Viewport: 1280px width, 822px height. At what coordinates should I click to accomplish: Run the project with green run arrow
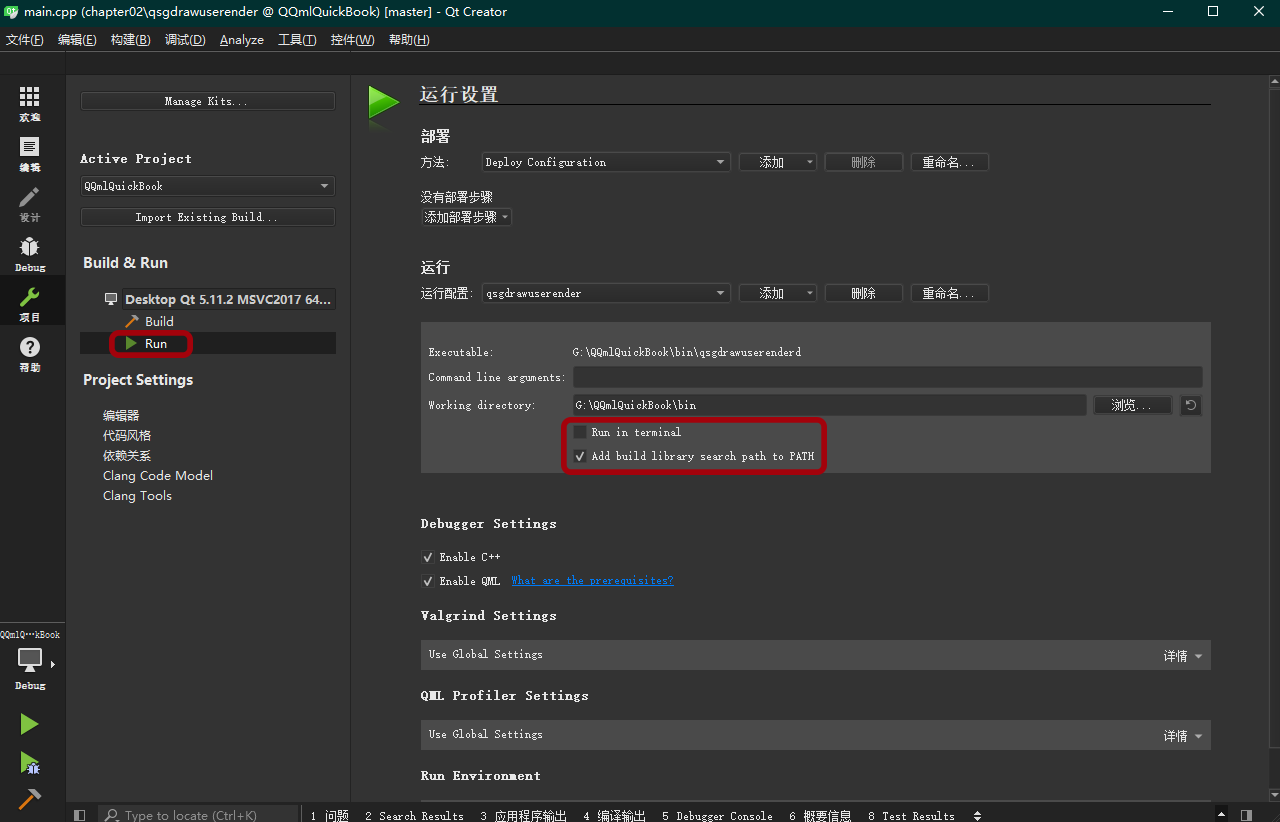pos(29,723)
